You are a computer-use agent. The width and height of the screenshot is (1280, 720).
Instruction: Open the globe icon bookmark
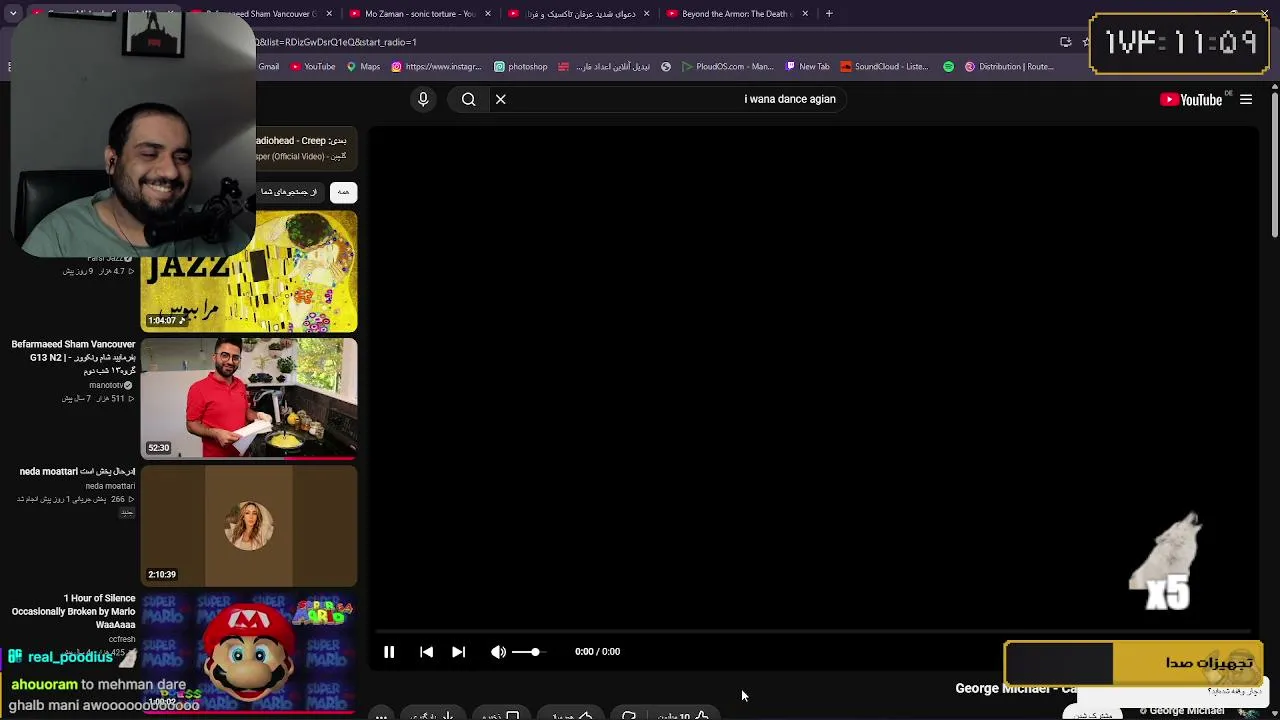point(666,67)
